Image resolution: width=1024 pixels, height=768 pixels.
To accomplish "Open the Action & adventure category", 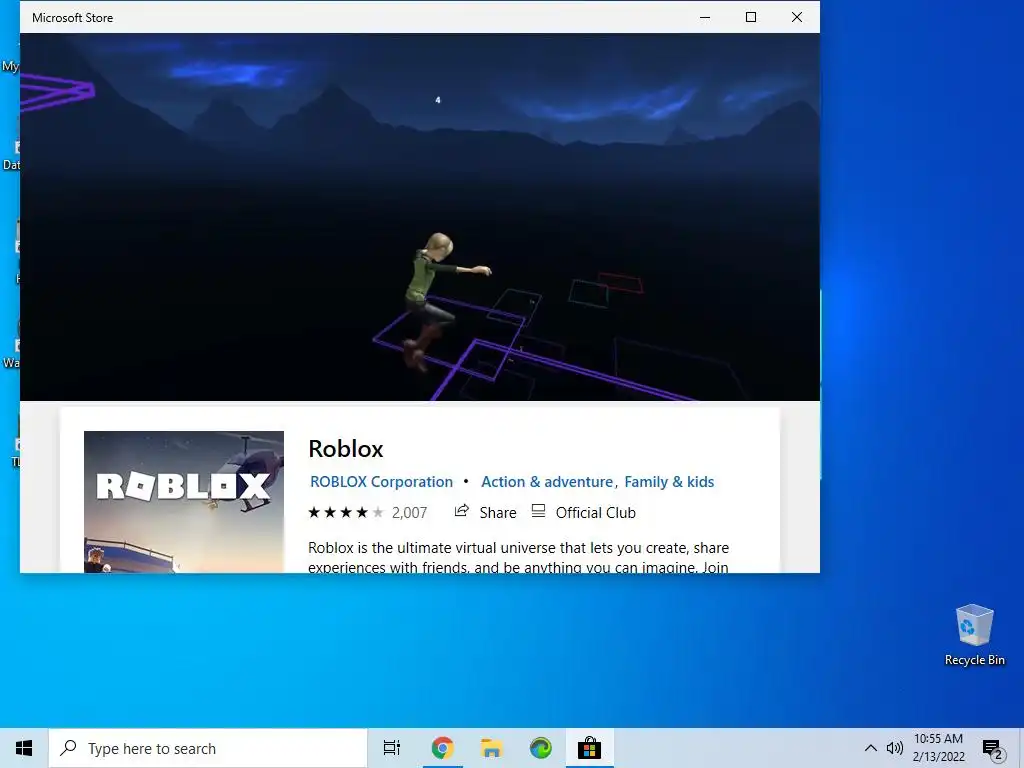I will [x=547, y=482].
